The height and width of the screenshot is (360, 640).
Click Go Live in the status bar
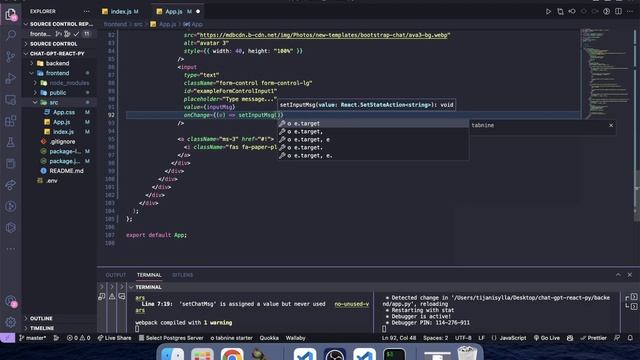click(x=547, y=338)
